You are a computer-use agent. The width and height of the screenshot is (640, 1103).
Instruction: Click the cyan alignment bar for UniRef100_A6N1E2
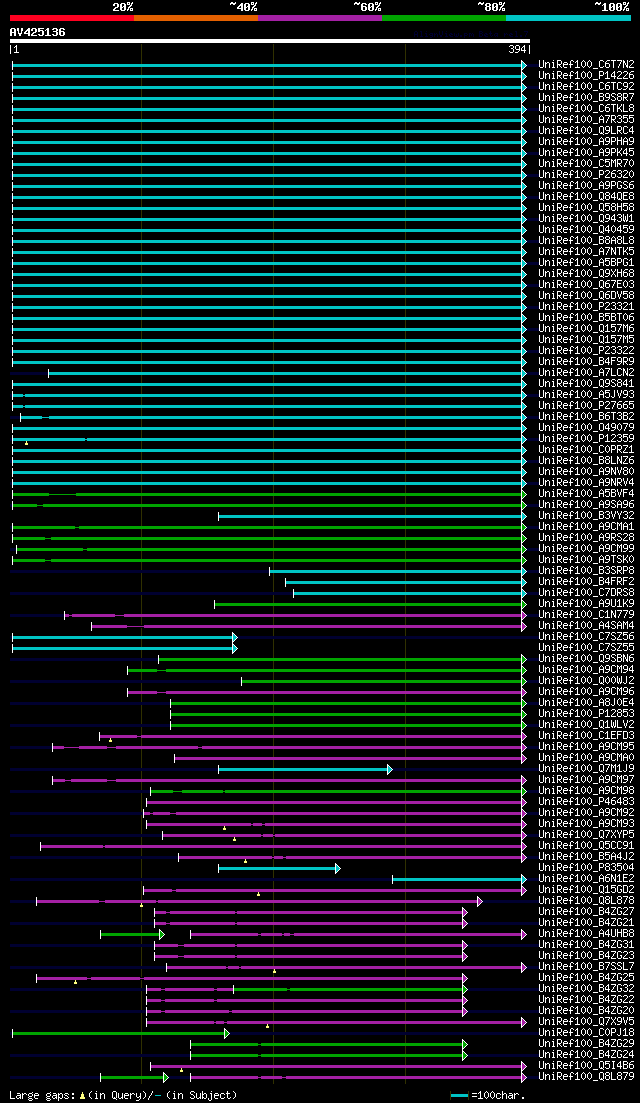point(459,879)
